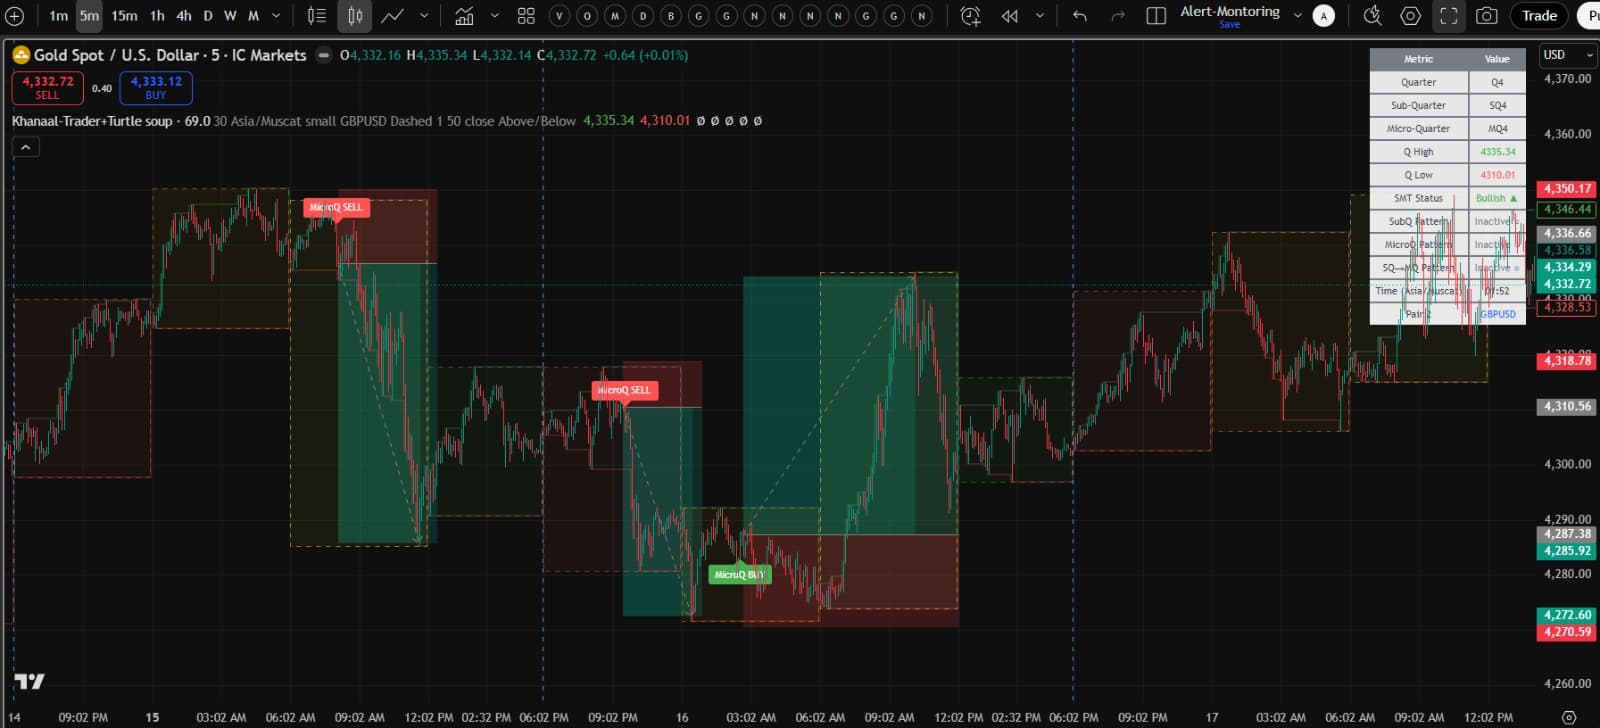
Task: Switch to the 4h timeframe
Action: [x=184, y=16]
